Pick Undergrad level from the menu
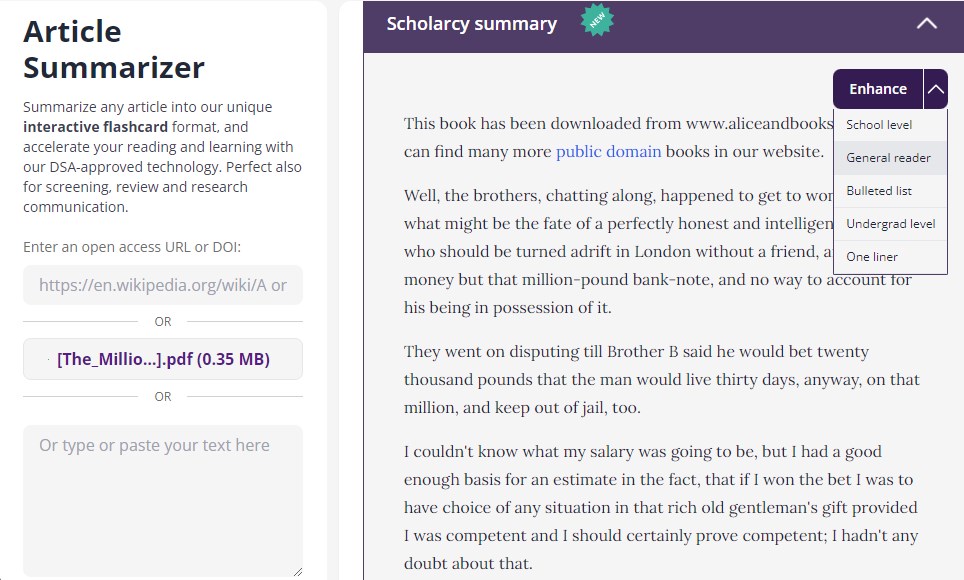The height and width of the screenshot is (580, 964). 891,223
